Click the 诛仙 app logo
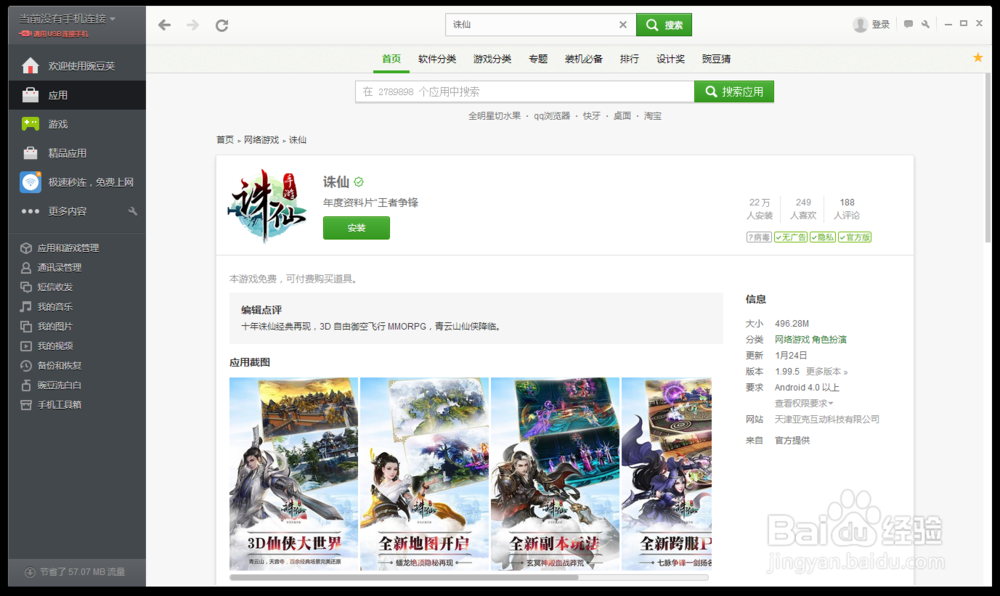Screen dimensions: 1000x596 [x=267, y=206]
